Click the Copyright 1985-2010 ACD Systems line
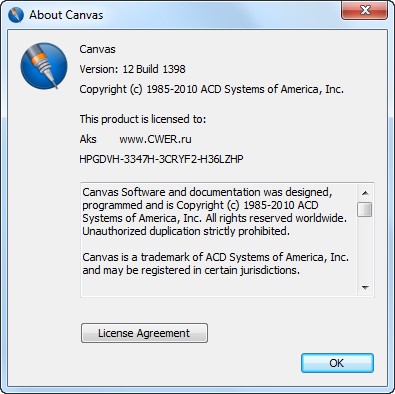The height and width of the screenshot is (394, 395). point(212,89)
